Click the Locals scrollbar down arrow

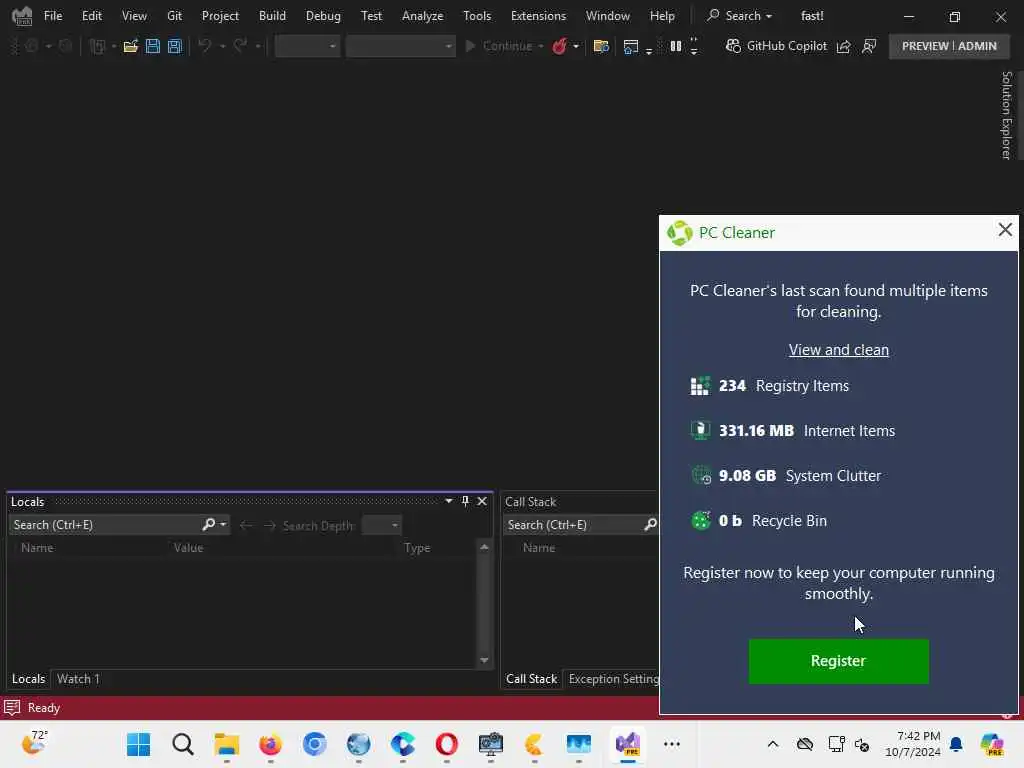[x=484, y=660]
